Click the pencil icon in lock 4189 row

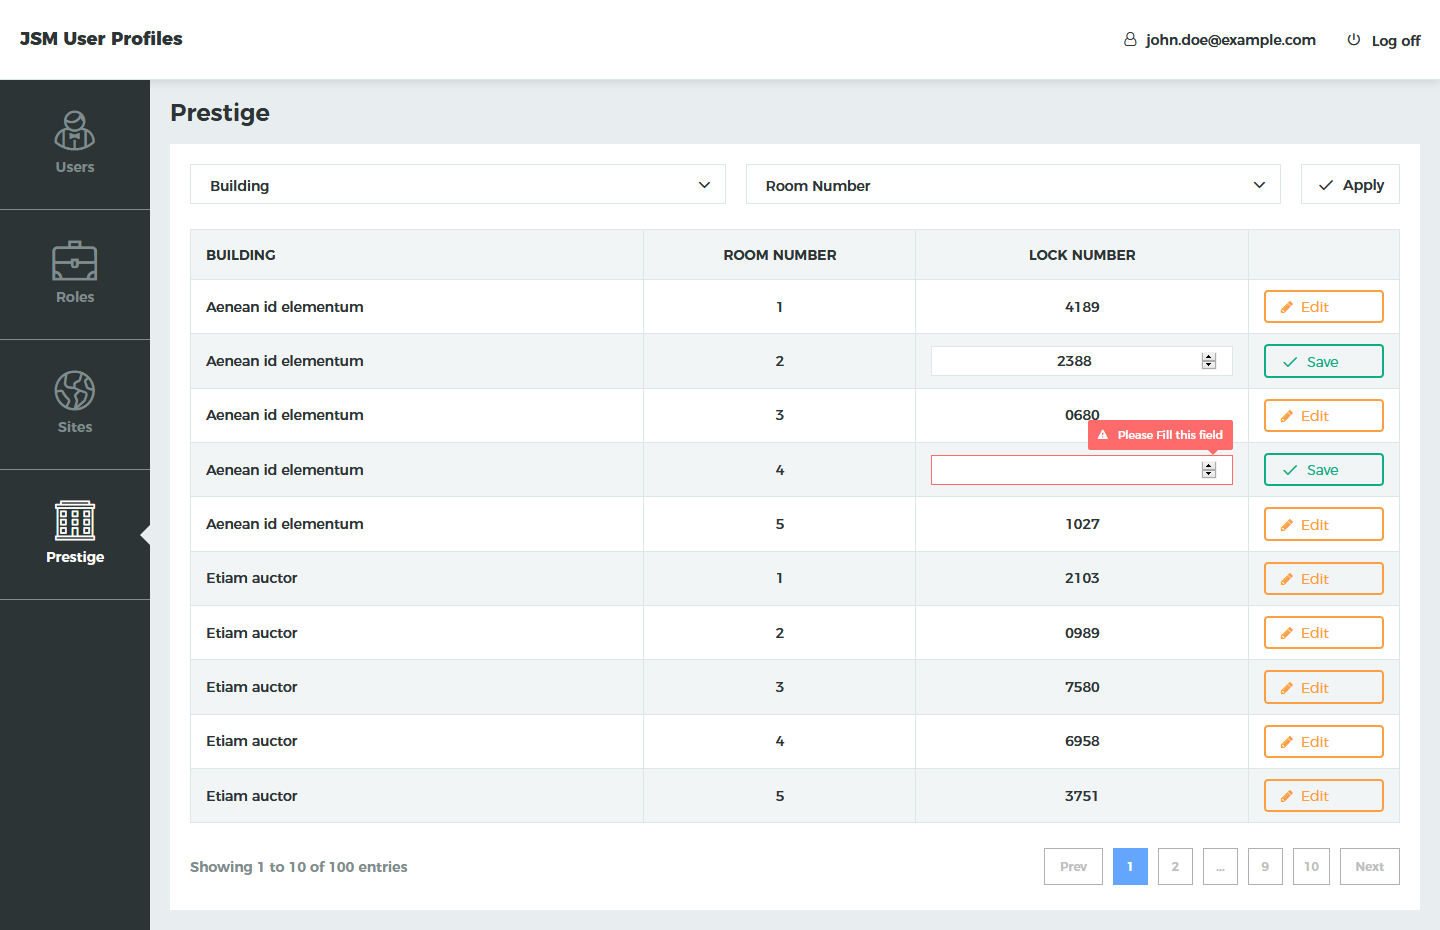pyautogui.click(x=1287, y=308)
